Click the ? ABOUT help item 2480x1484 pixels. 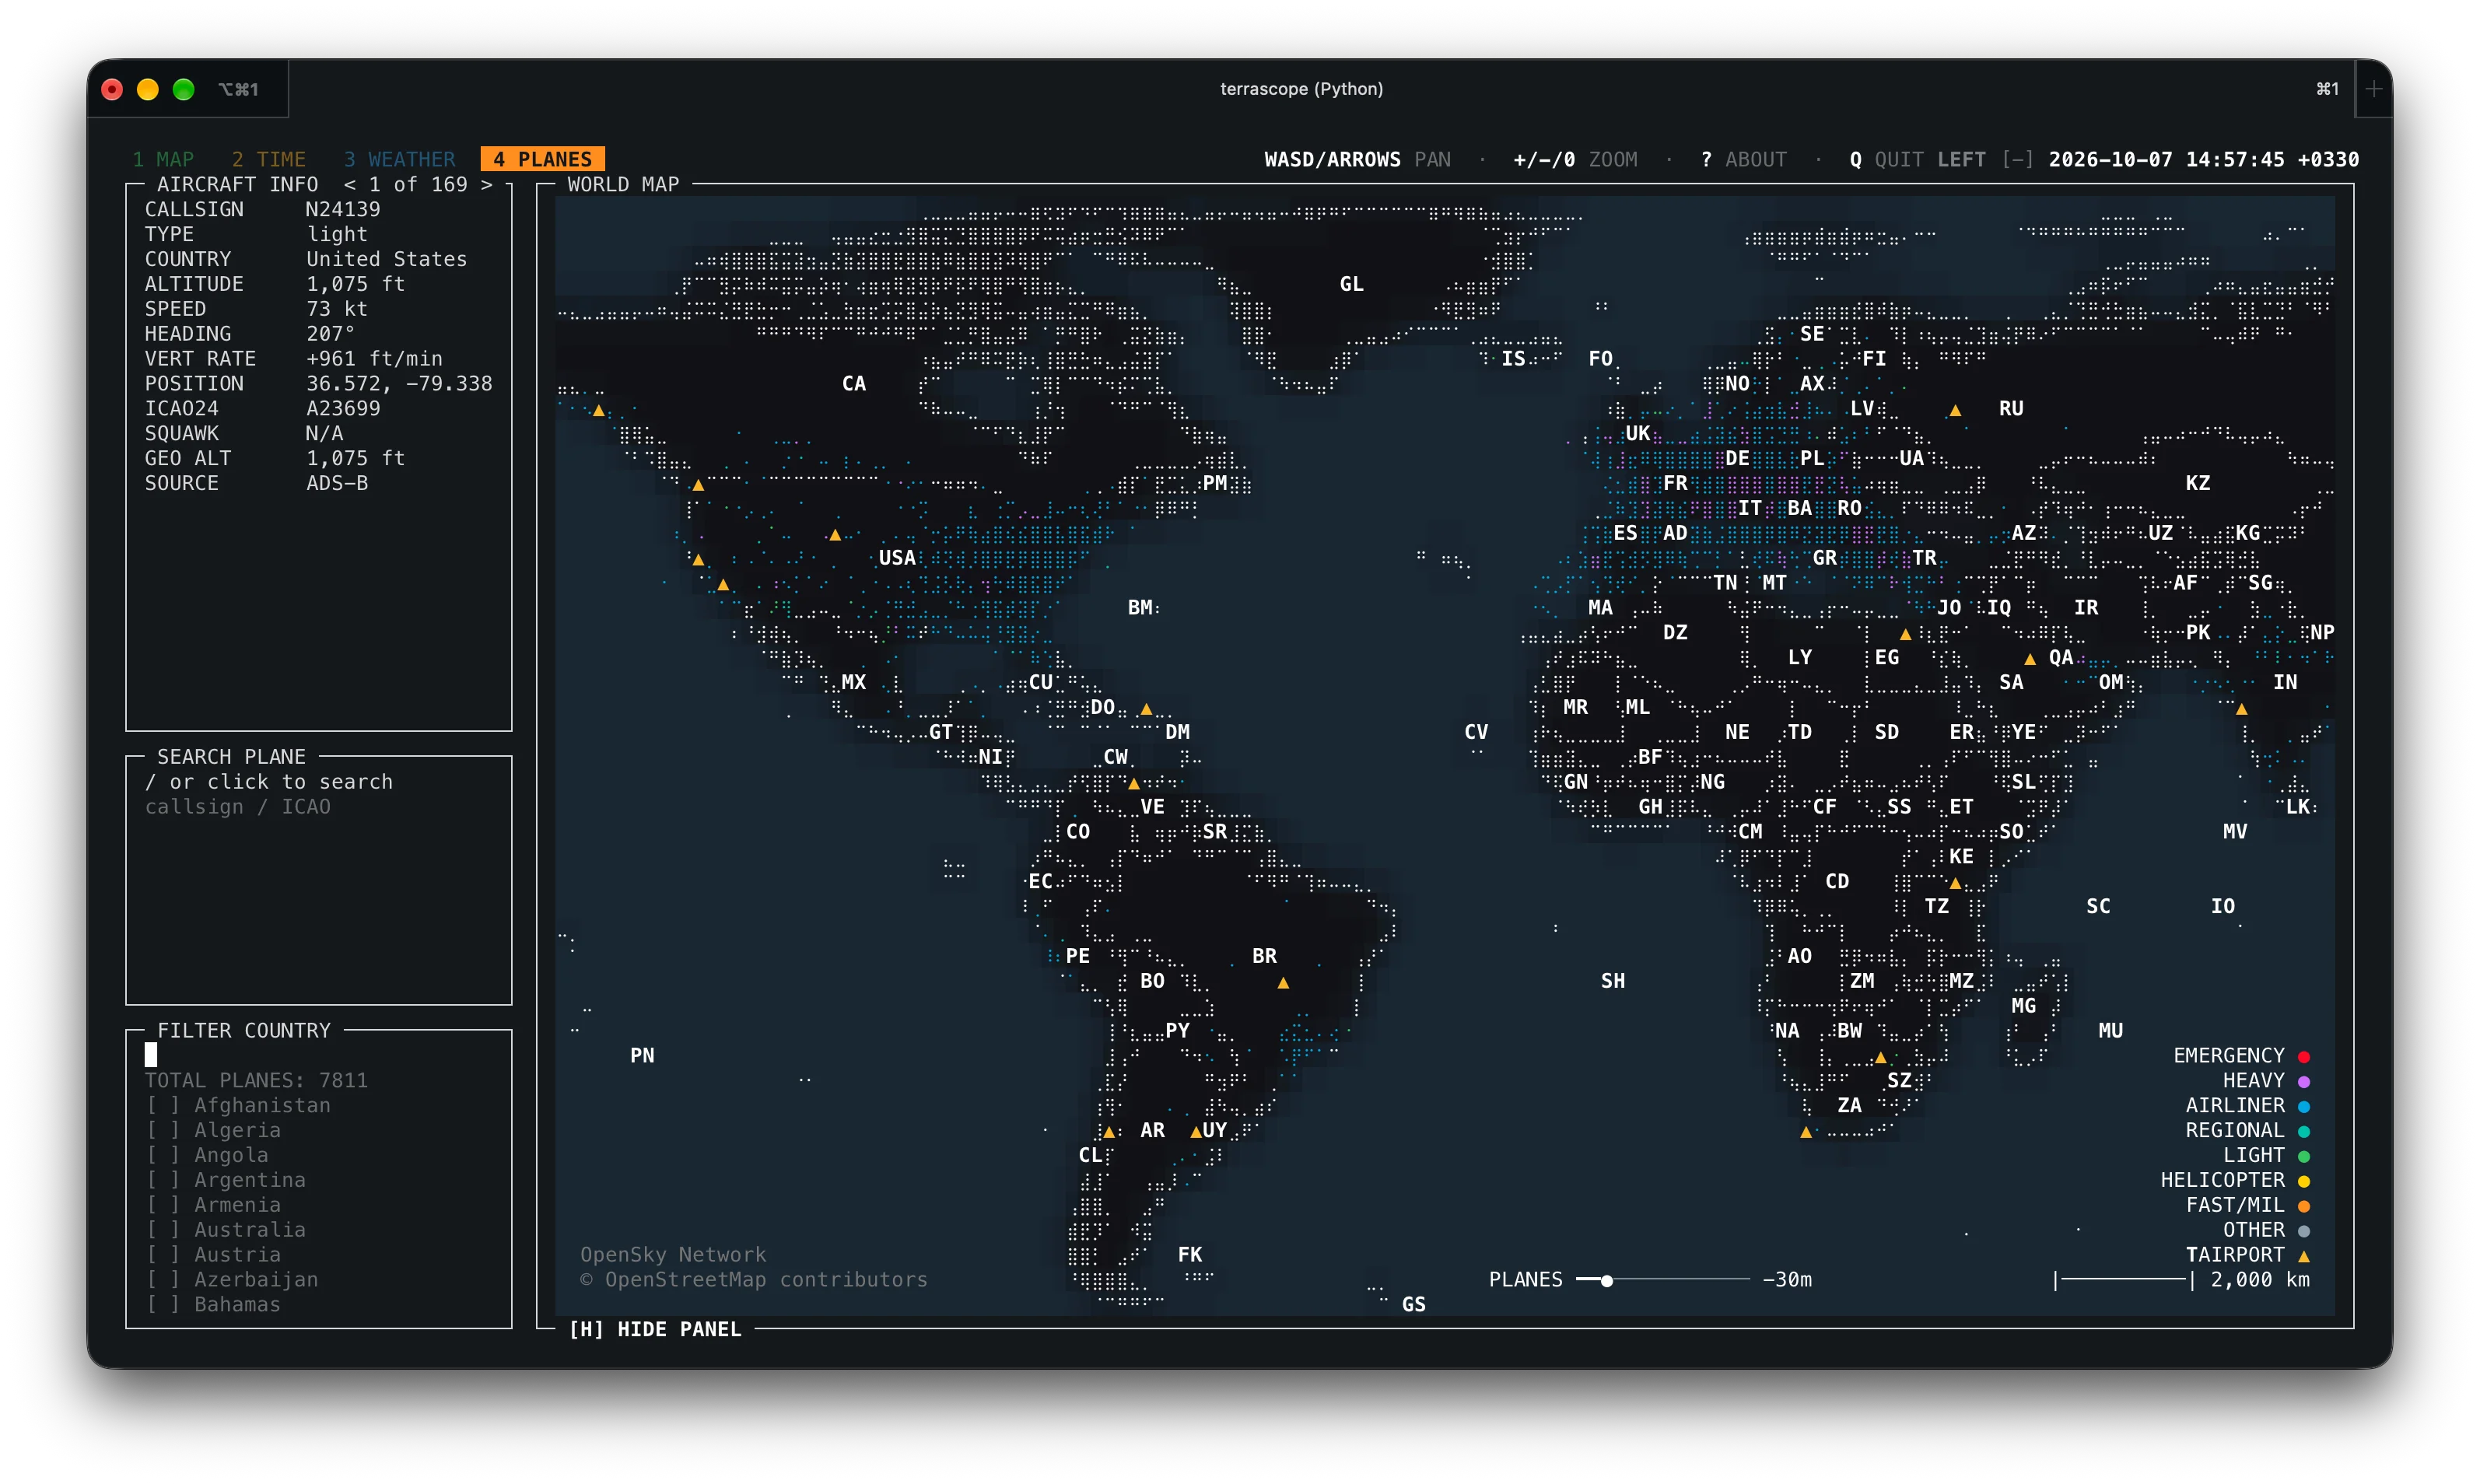(x=1743, y=159)
